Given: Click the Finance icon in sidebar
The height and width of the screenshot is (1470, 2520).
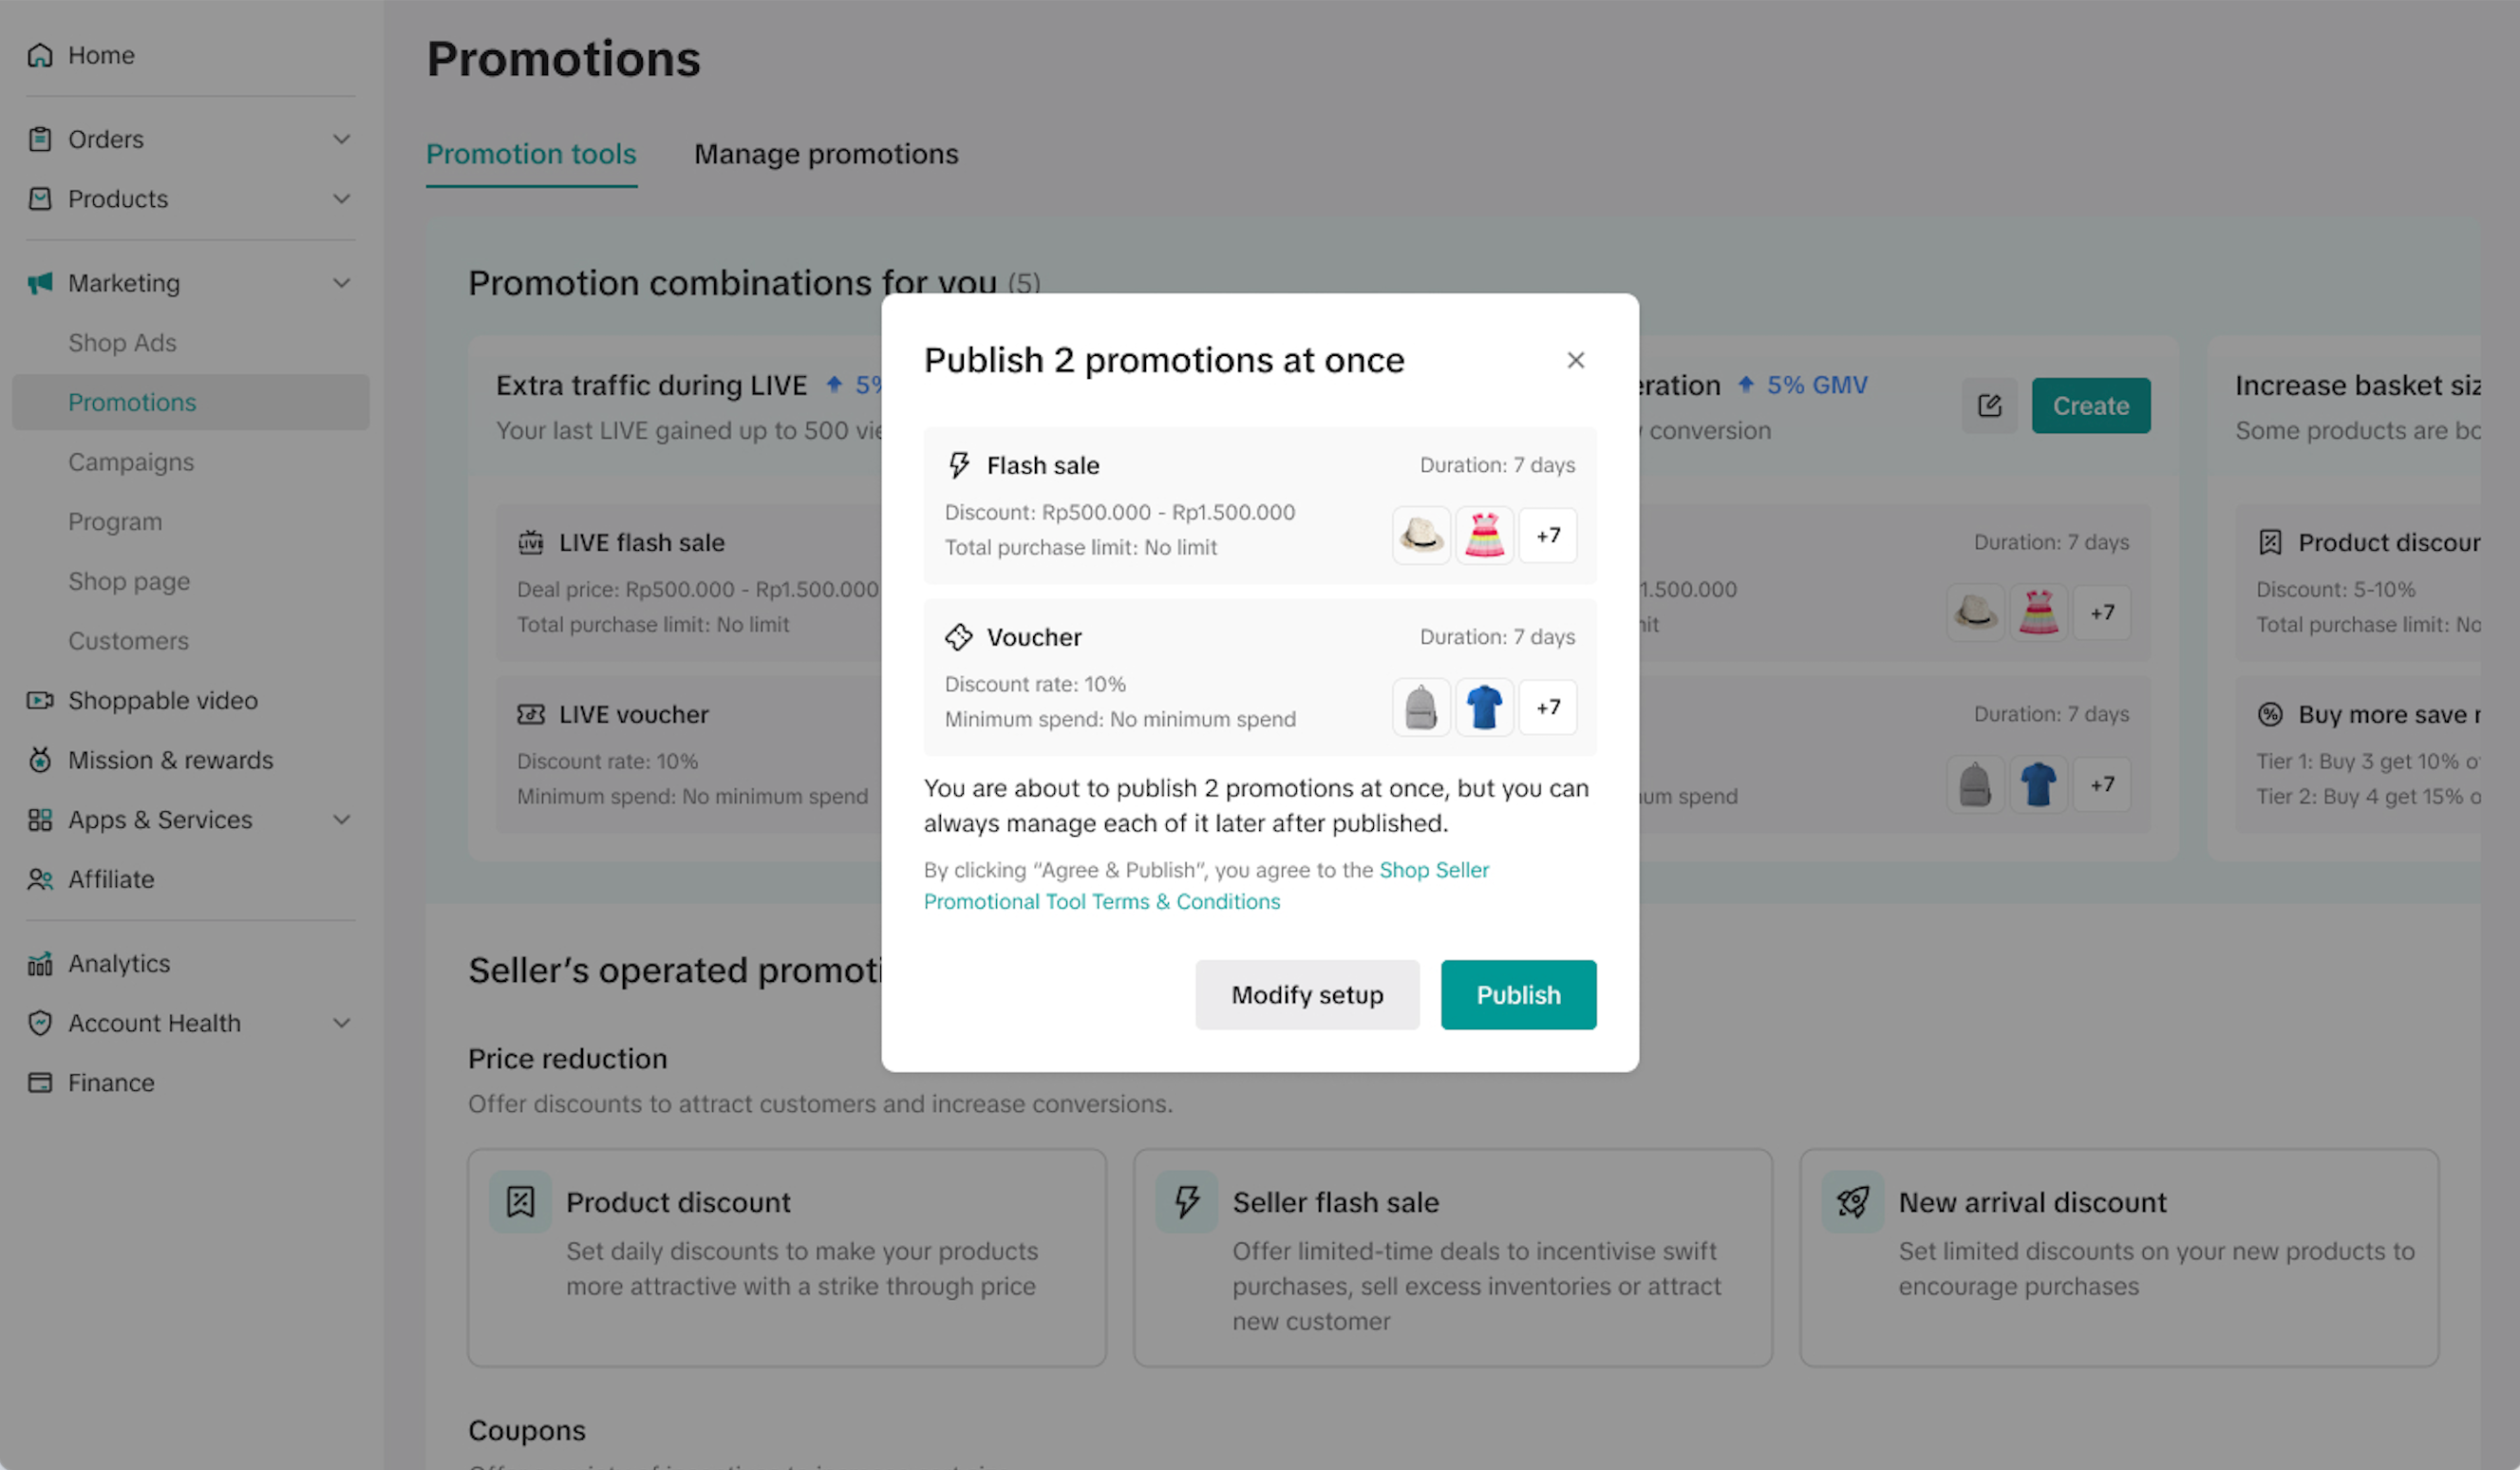Looking at the screenshot, I should [x=40, y=1082].
